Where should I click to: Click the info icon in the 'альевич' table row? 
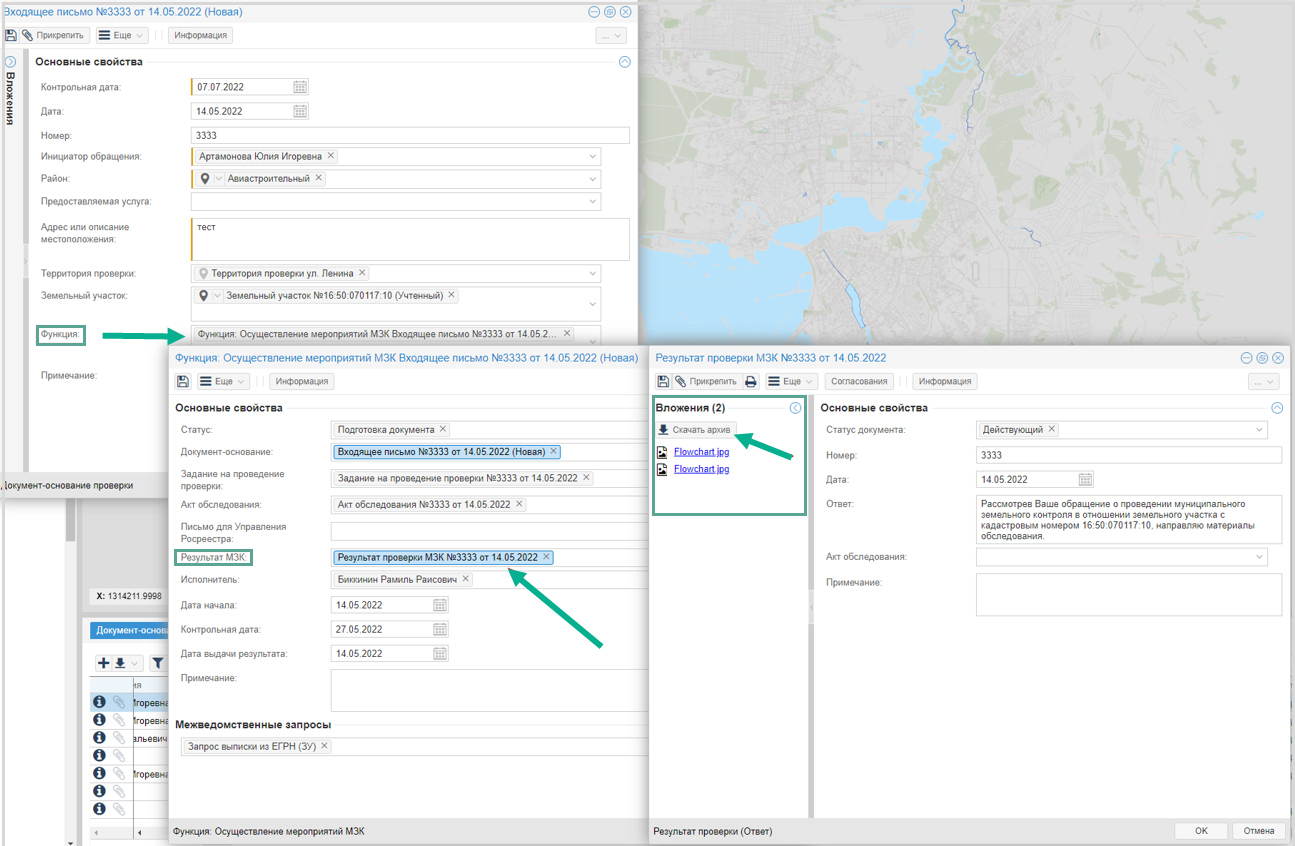[x=99, y=738]
